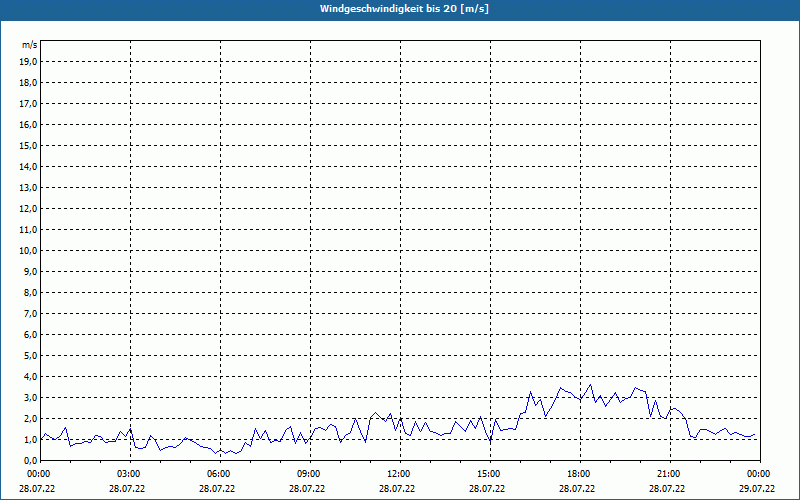Select the 00:00 label above 29.07.22
Screen dimensions: 800x500
[x=761, y=474]
